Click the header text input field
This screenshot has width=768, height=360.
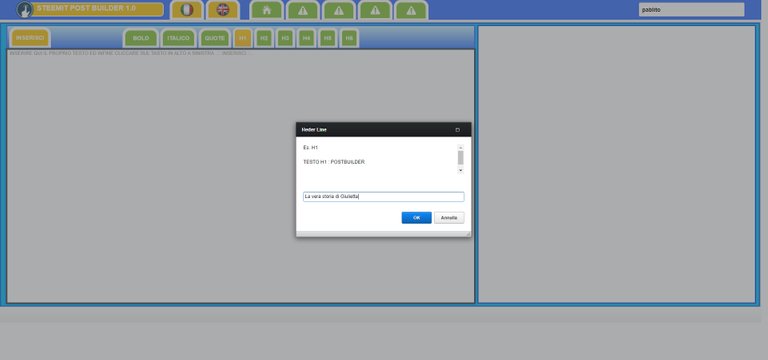pos(384,197)
